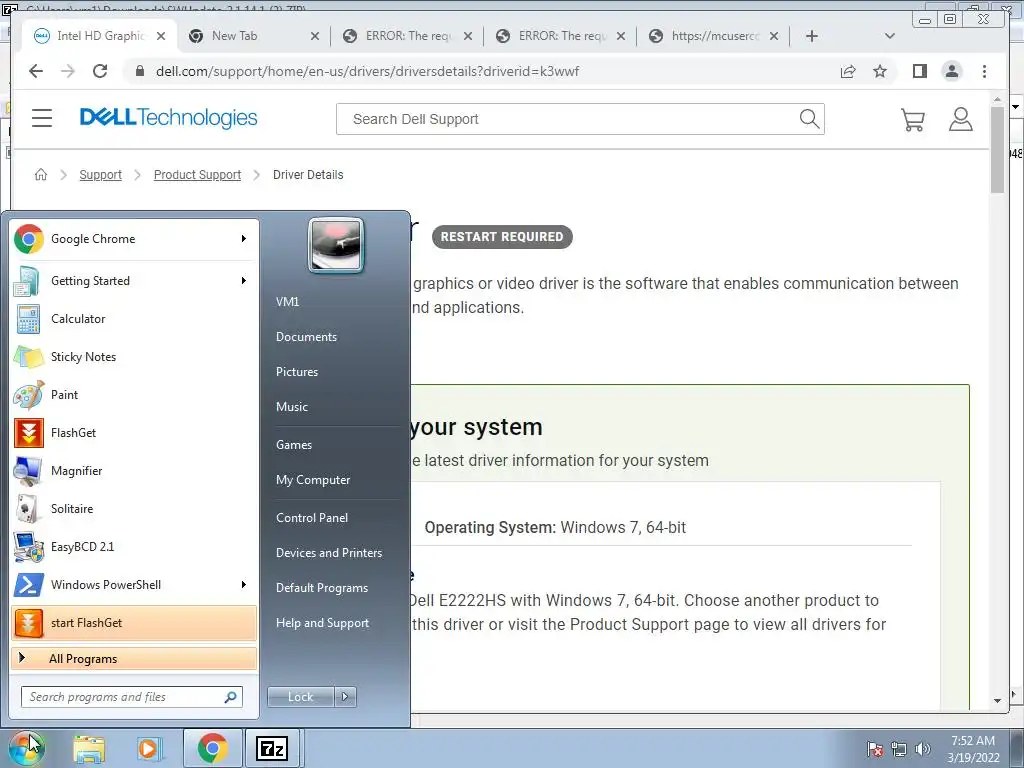
Task: Share this page icon in address bar
Action: point(848,71)
